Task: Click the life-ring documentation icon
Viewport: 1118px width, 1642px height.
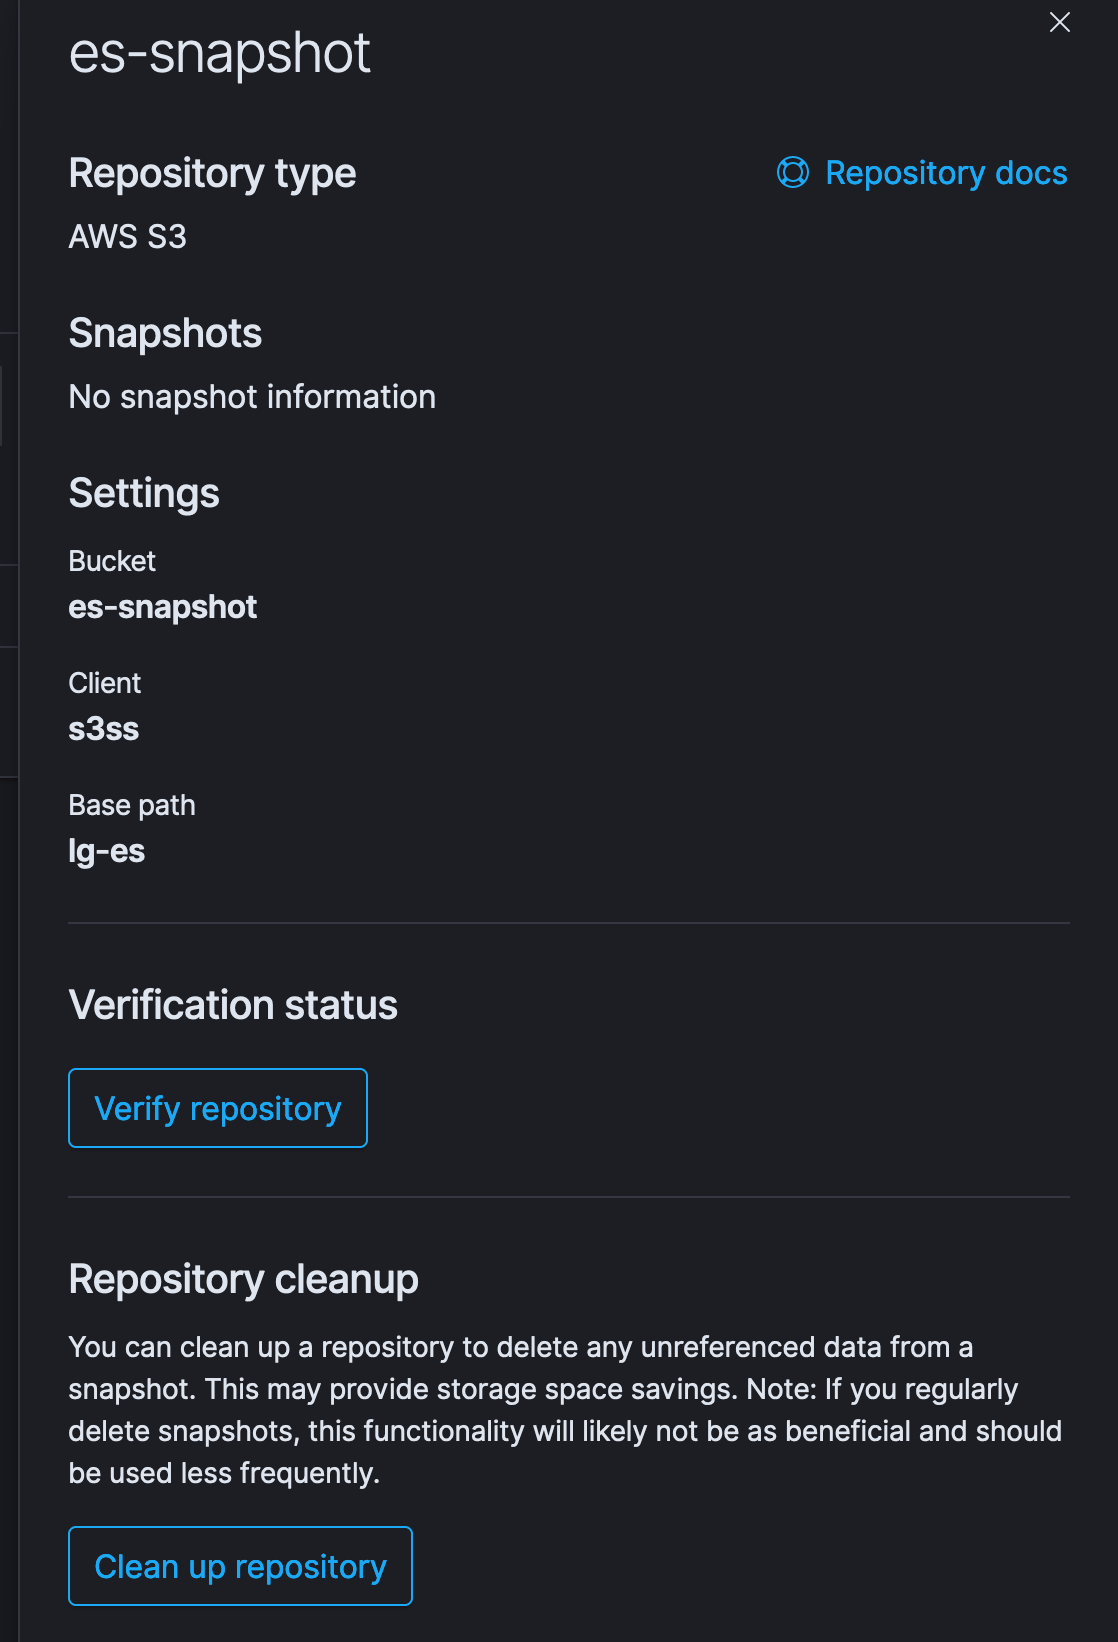Action: [x=793, y=173]
